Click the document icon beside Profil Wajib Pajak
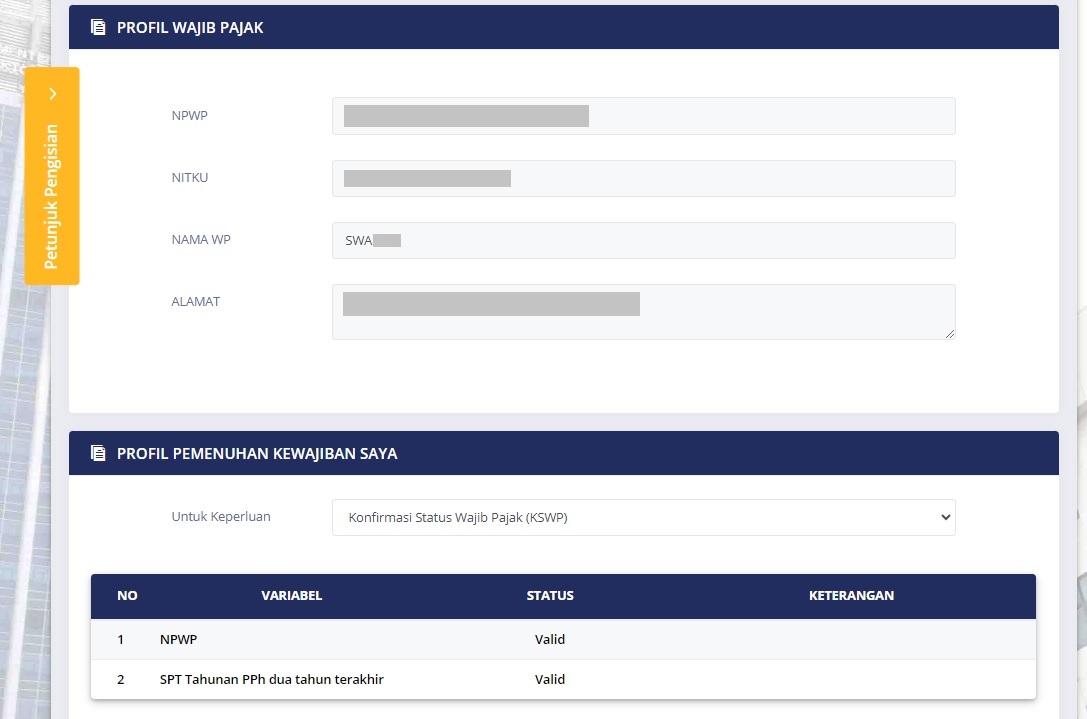 coord(98,28)
